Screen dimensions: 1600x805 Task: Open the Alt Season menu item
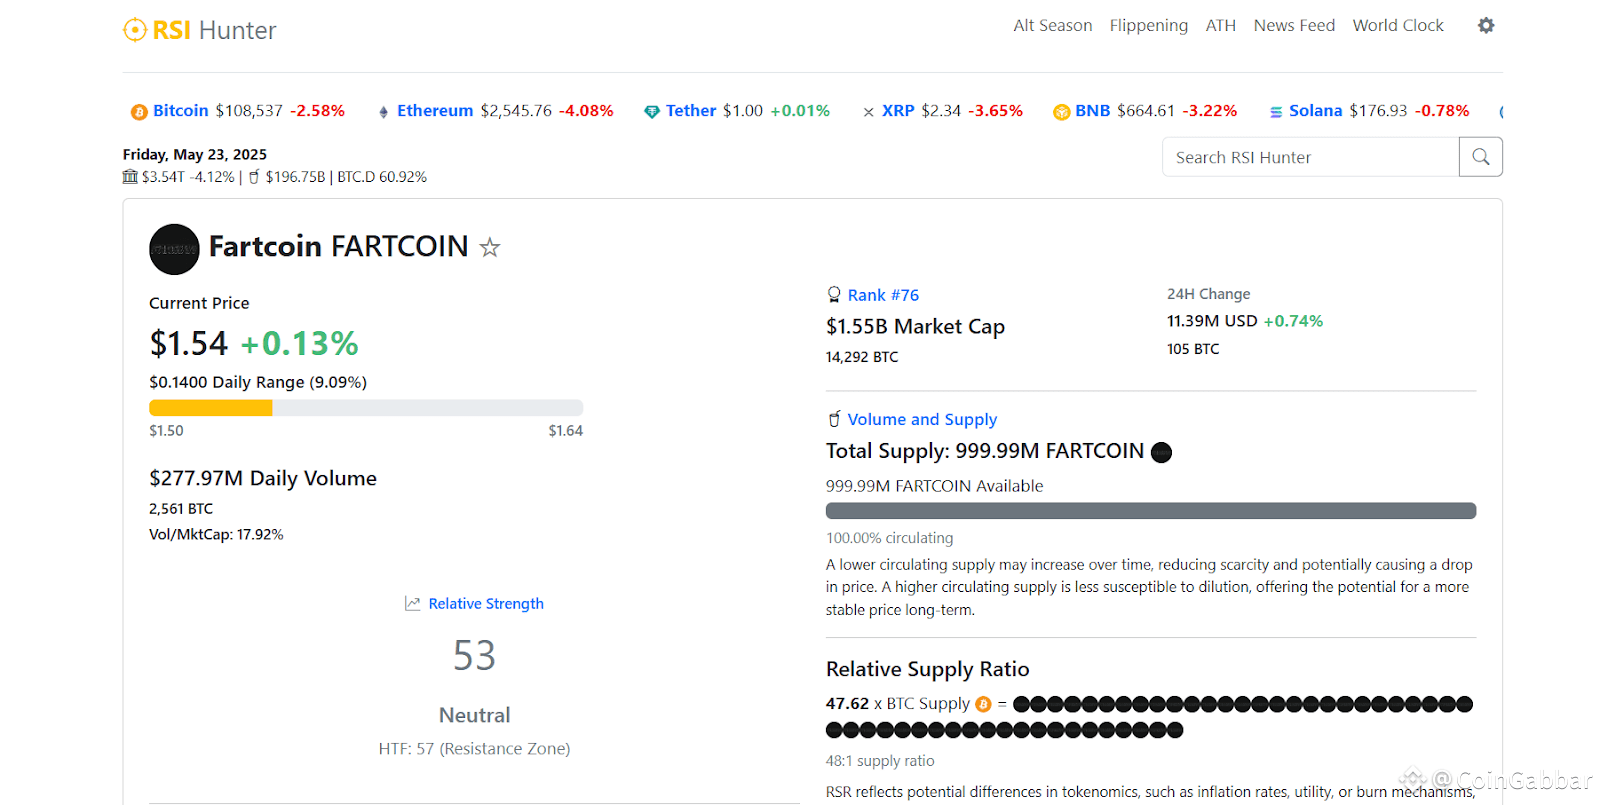tap(1052, 25)
